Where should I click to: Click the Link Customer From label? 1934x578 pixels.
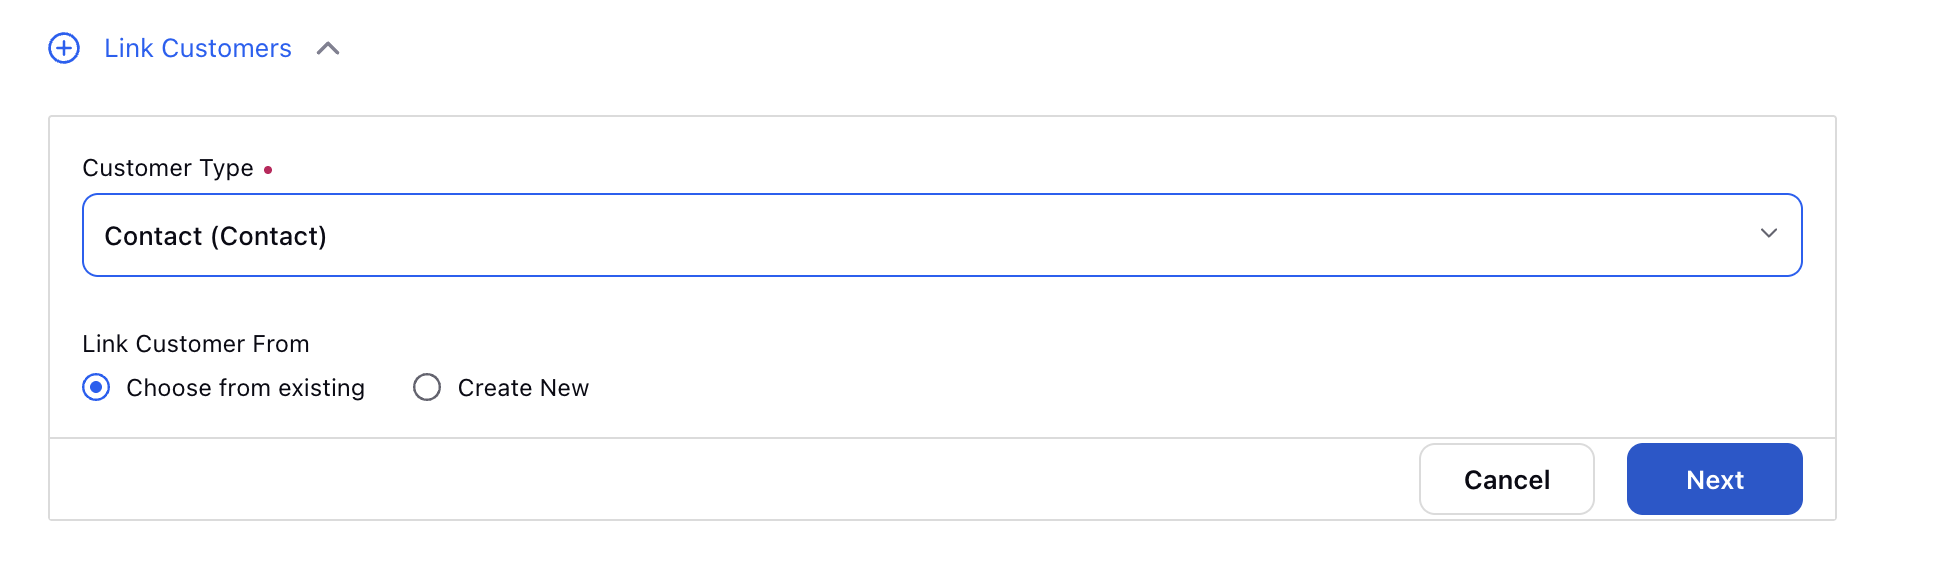click(196, 344)
